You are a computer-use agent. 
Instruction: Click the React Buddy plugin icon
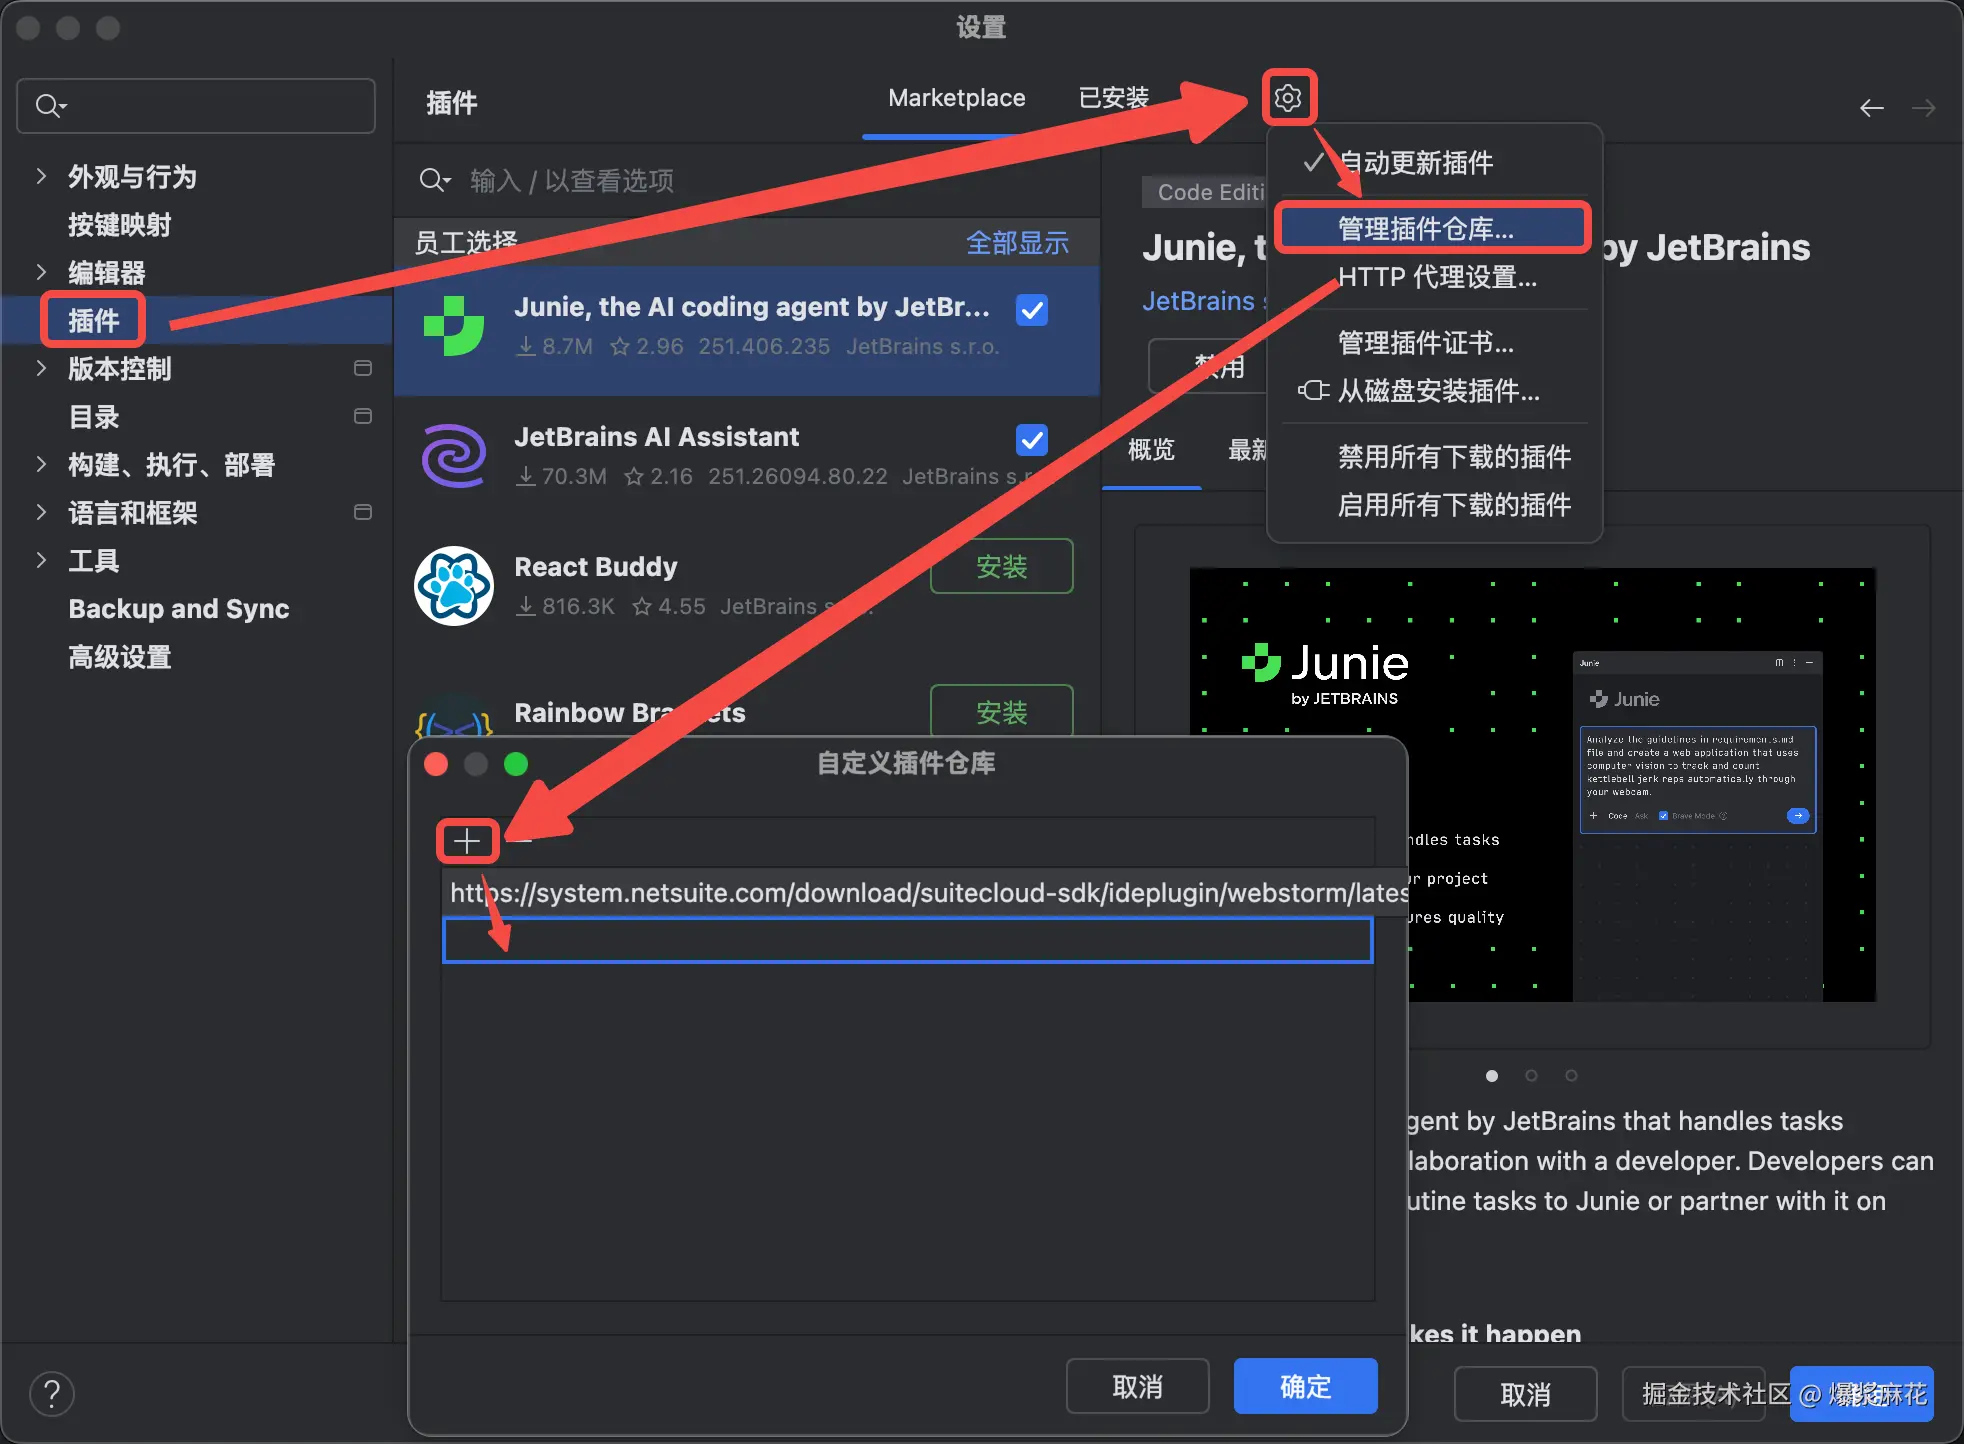(454, 586)
